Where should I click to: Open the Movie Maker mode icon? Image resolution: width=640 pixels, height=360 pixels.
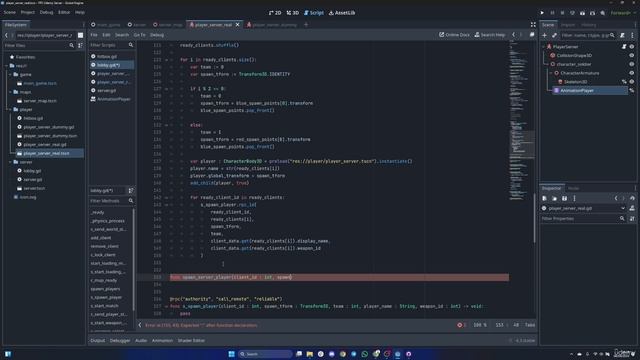click(x=602, y=13)
